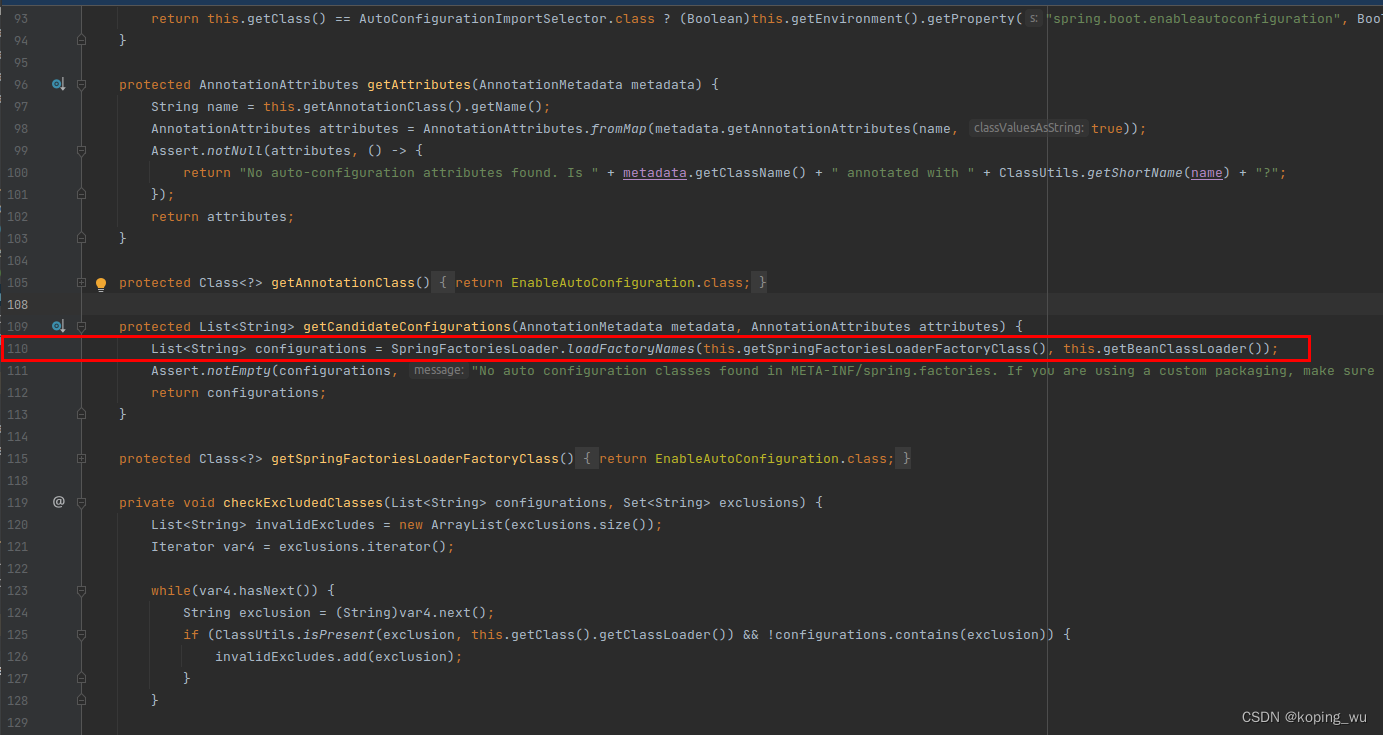Click the fold end marker at line 128

coord(82,701)
